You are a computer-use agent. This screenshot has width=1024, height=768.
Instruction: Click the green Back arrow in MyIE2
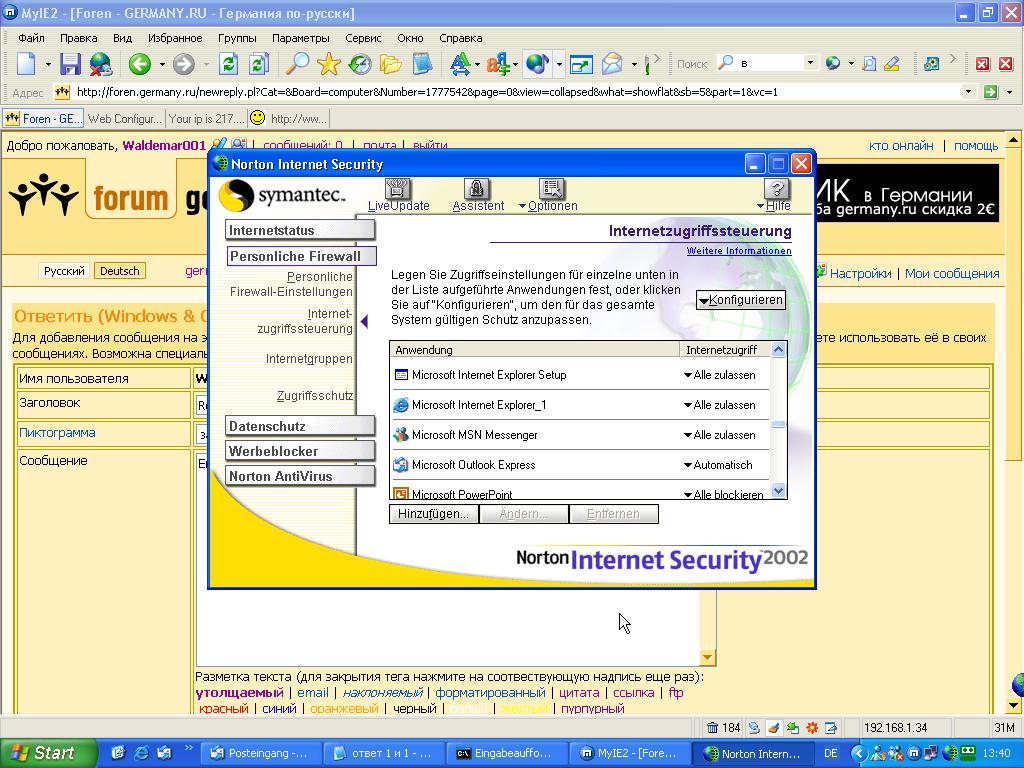(x=140, y=64)
